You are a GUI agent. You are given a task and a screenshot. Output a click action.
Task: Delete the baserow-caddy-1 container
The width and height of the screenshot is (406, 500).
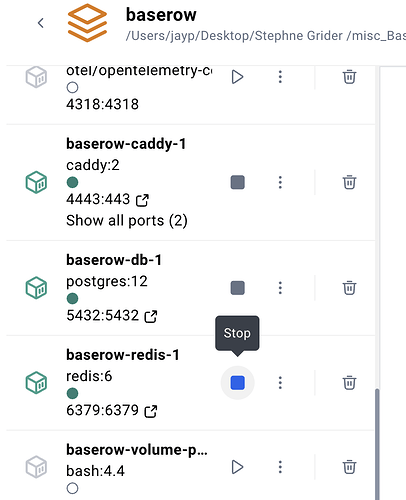(349, 182)
